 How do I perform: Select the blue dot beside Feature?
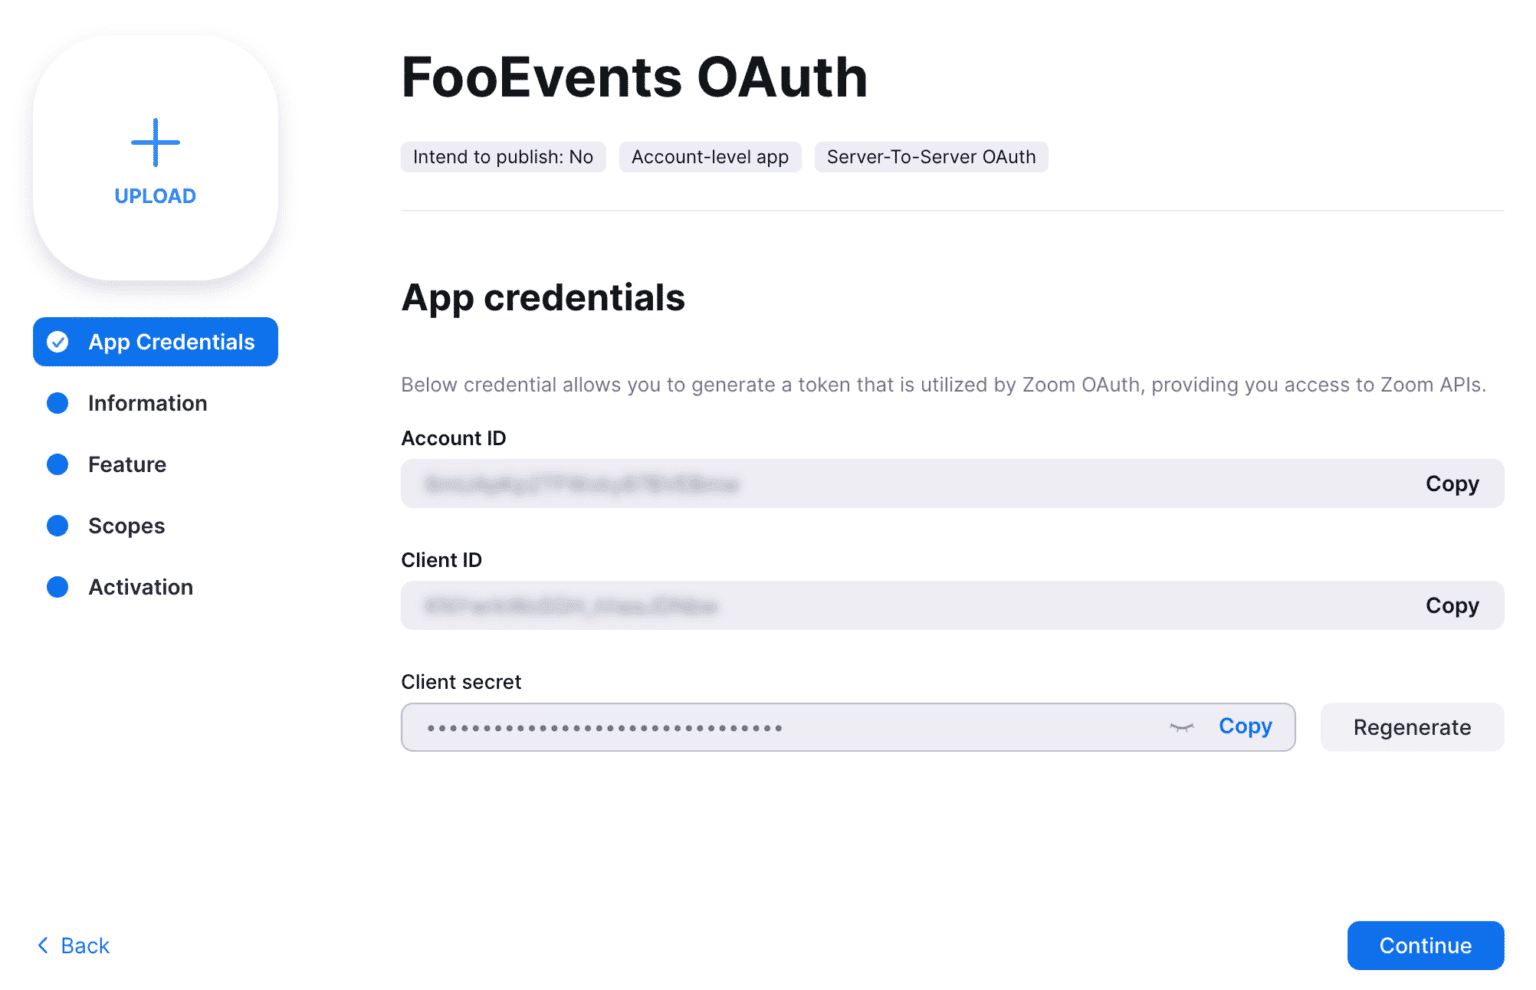tap(57, 464)
